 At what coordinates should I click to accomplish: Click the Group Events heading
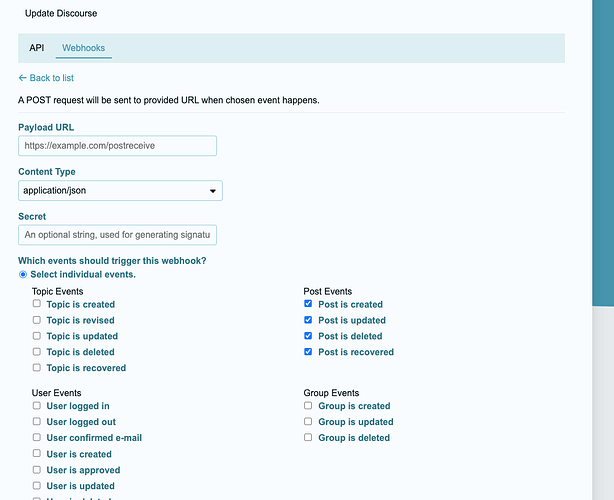(331, 393)
